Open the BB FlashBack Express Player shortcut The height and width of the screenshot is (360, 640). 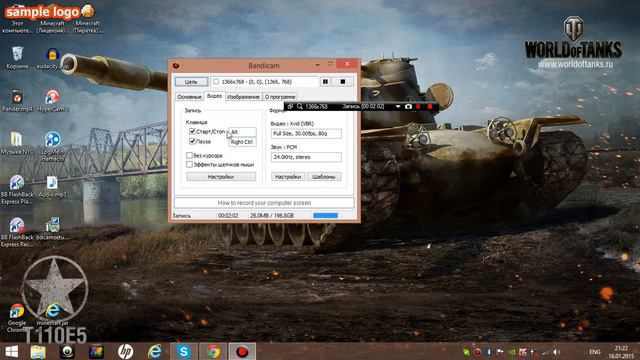pos(17,189)
